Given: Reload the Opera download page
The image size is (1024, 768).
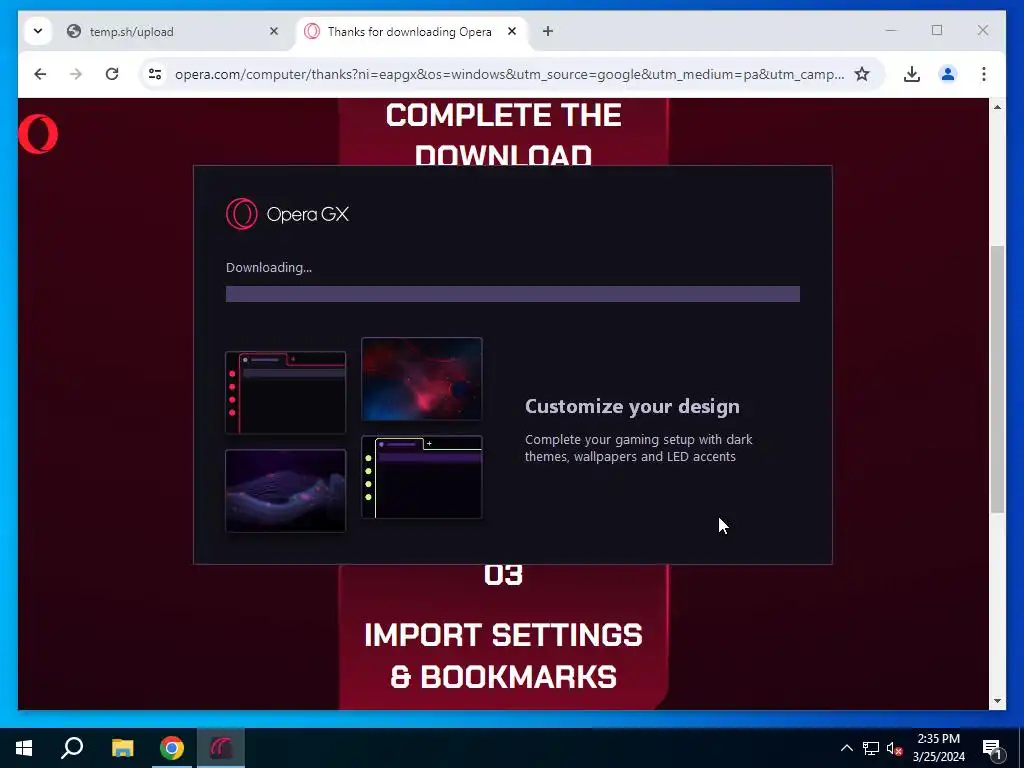Looking at the screenshot, I should (112, 74).
